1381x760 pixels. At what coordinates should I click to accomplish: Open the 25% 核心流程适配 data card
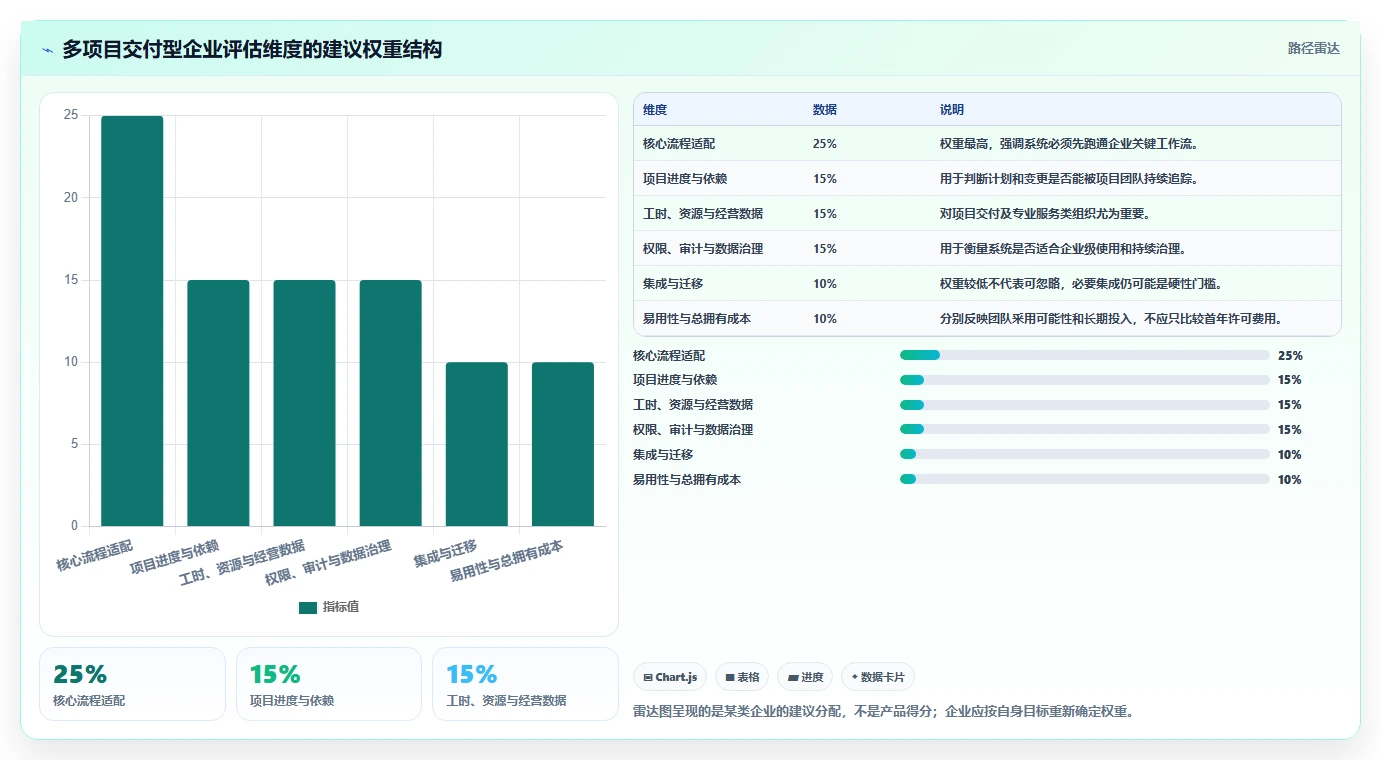point(132,684)
